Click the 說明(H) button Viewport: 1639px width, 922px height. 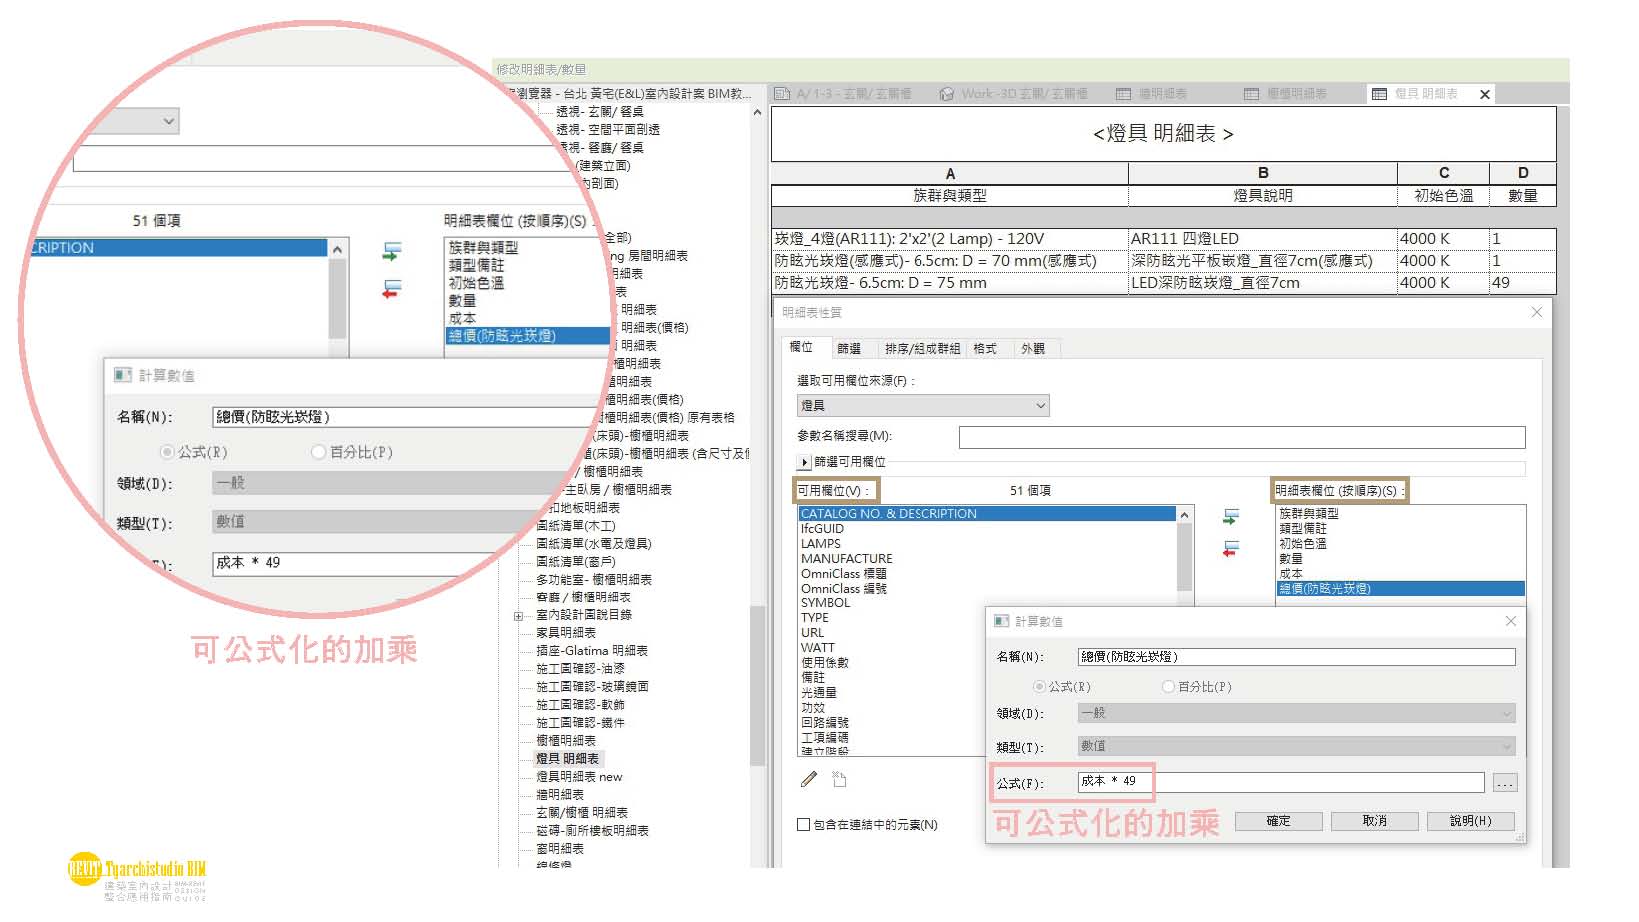click(1471, 821)
